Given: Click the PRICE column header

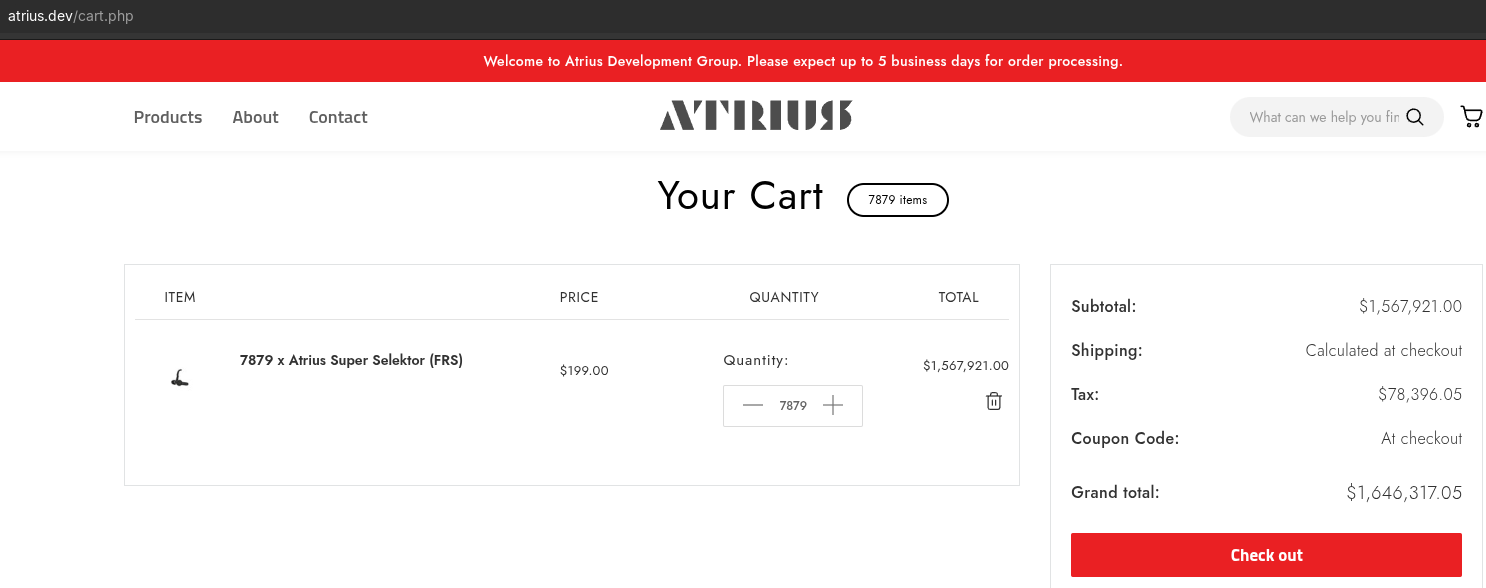Looking at the screenshot, I should (x=579, y=297).
